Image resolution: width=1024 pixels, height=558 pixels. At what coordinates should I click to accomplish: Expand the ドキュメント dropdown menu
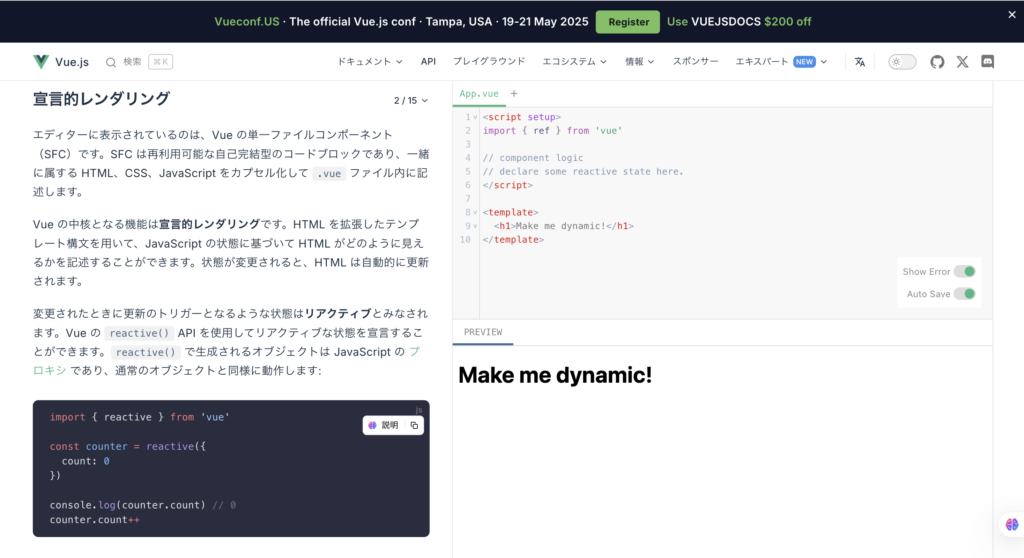coord(369,62)
